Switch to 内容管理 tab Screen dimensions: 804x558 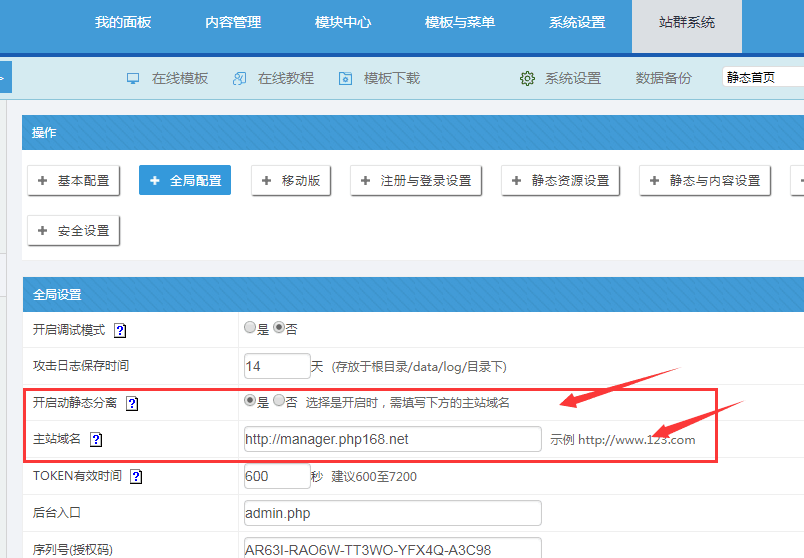tap(233, 22)
